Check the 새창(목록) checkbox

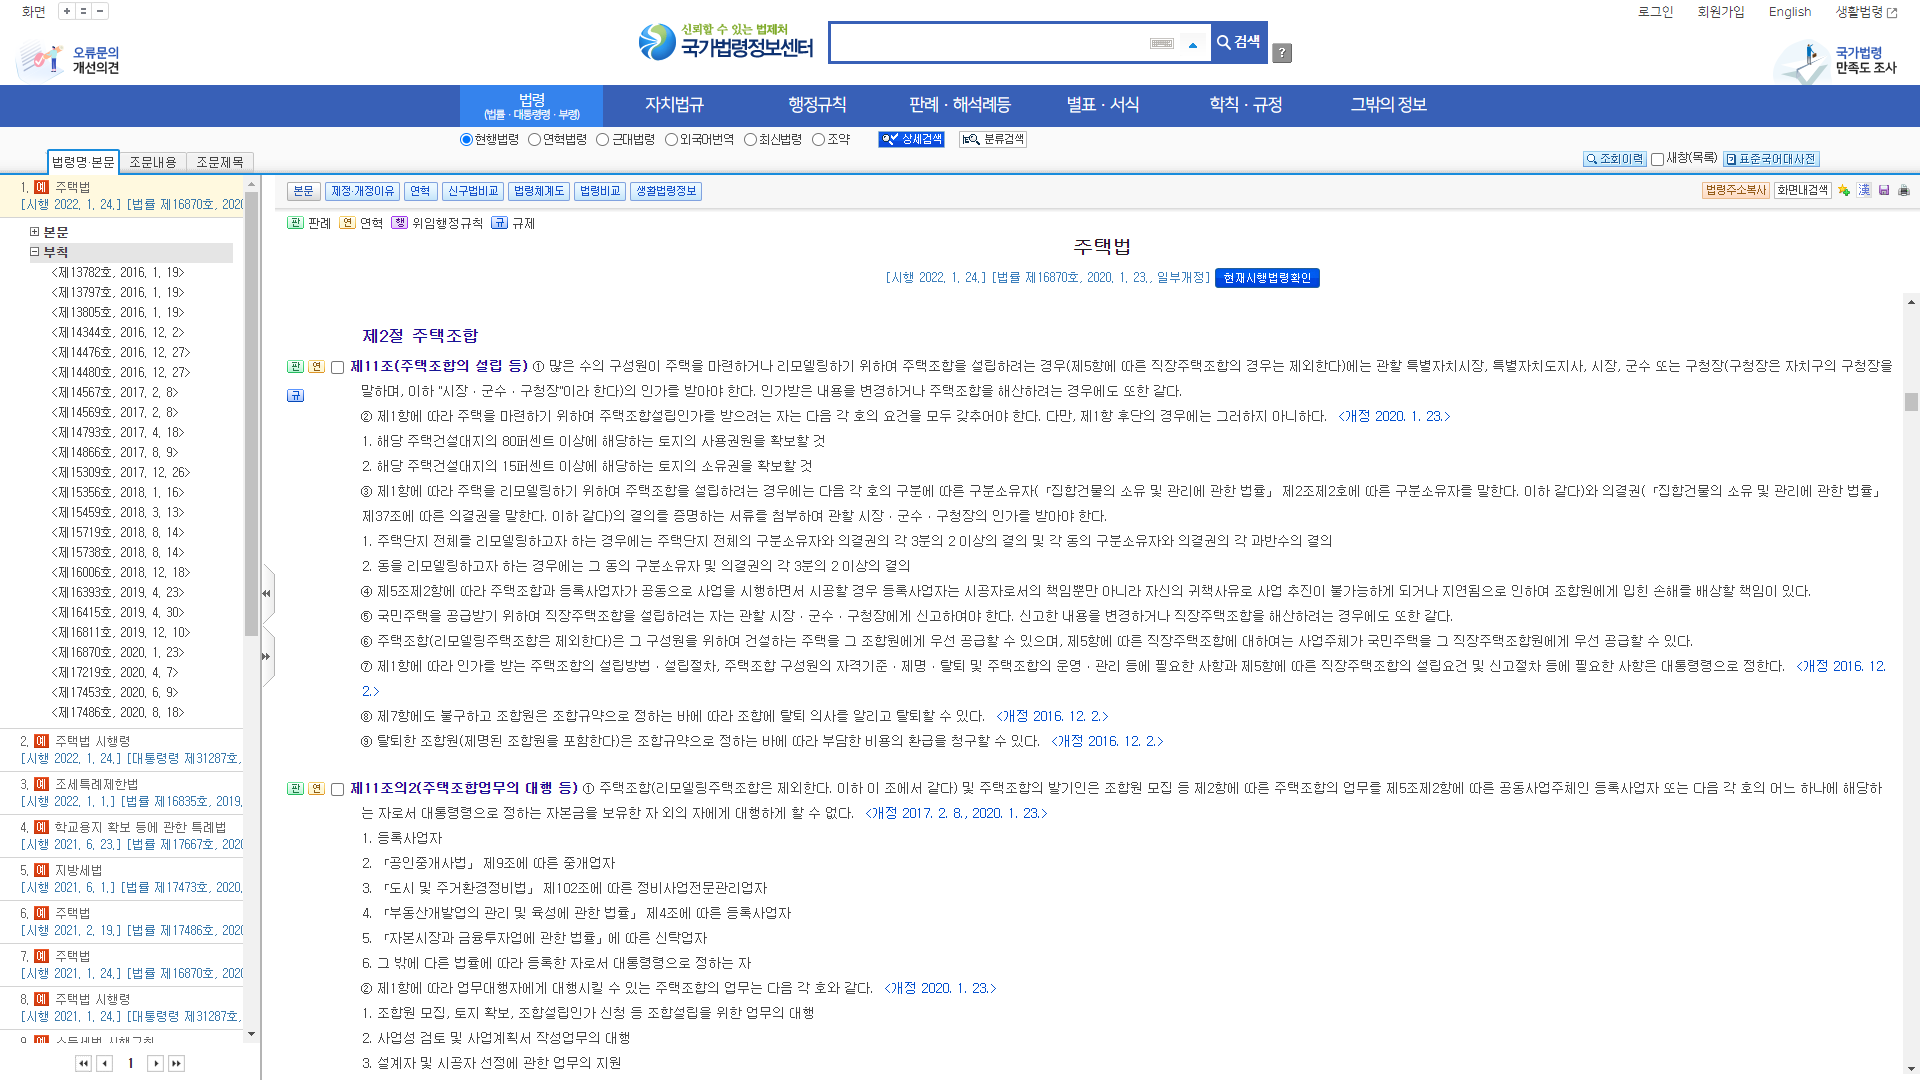click(x=1657, y=159)
